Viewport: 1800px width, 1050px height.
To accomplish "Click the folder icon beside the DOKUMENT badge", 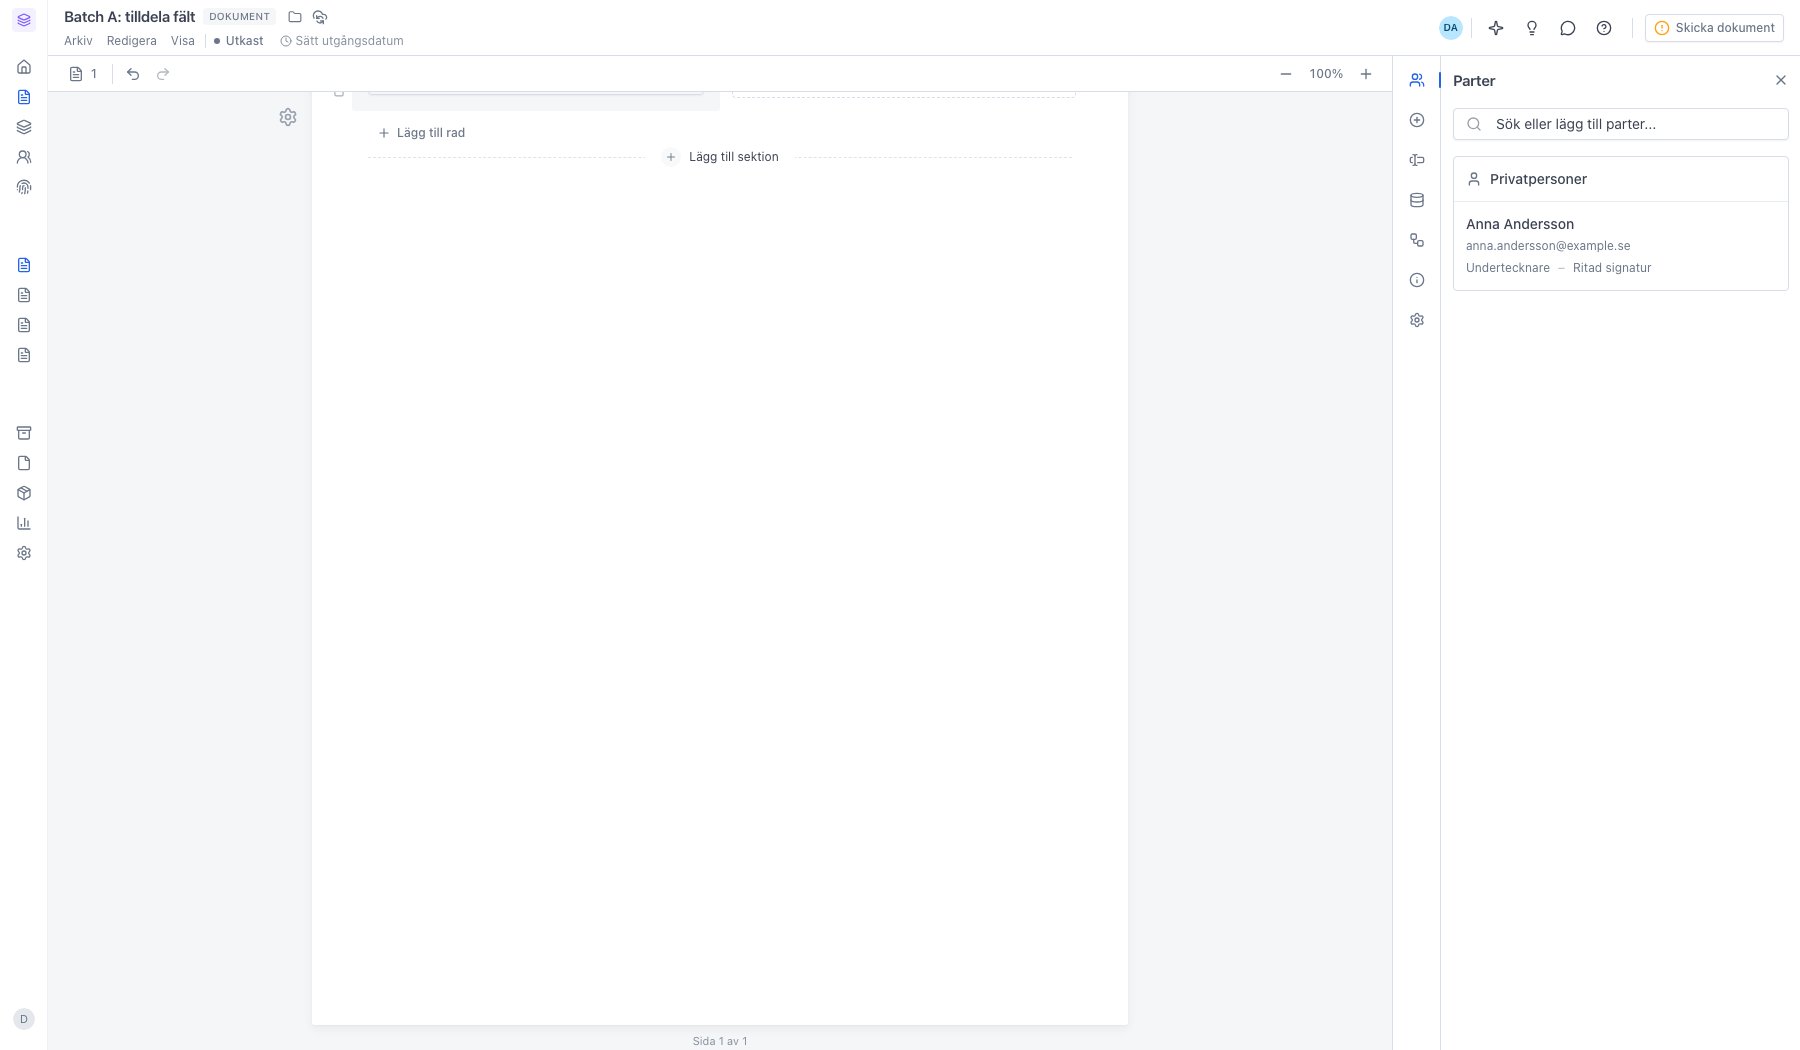I will point(295,17).
